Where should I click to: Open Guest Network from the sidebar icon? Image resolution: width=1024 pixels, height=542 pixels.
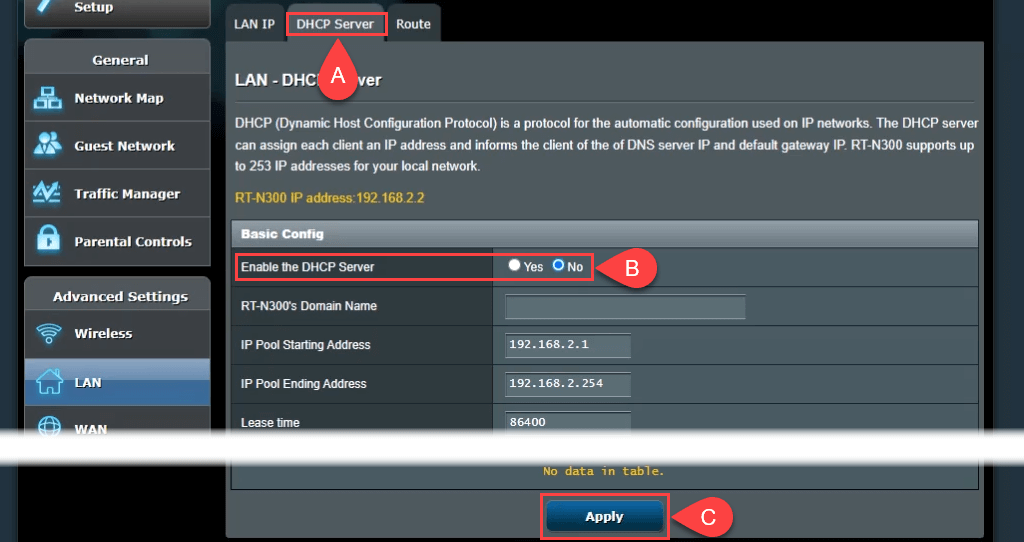click(x=48, y=145)
